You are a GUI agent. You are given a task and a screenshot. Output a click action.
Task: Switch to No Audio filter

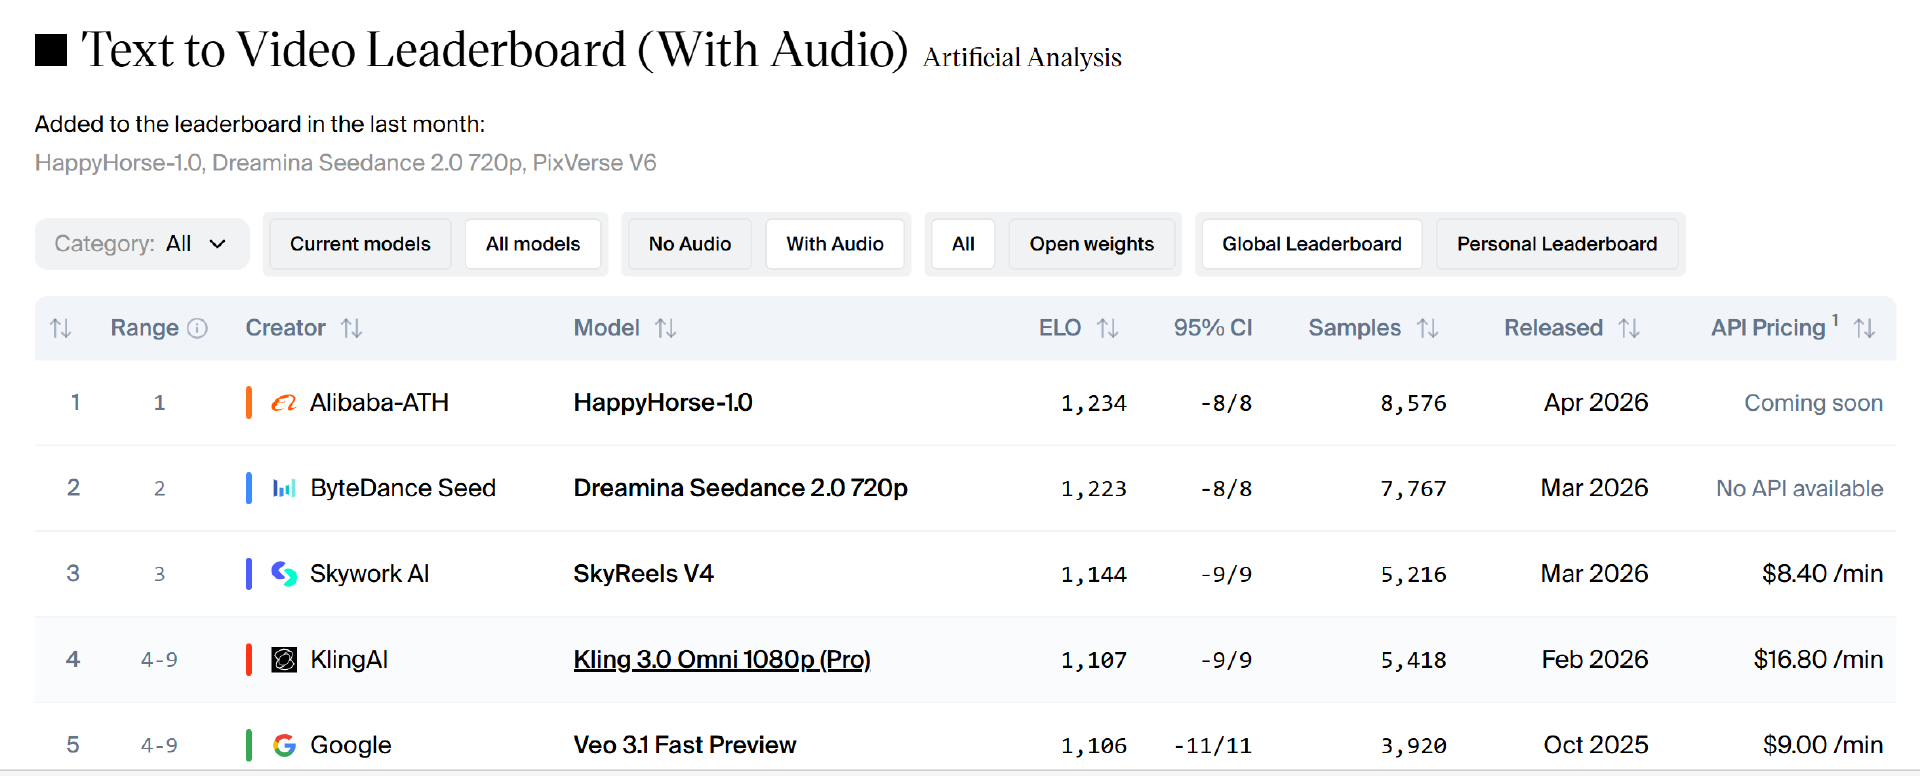click(x=689, y=244)
